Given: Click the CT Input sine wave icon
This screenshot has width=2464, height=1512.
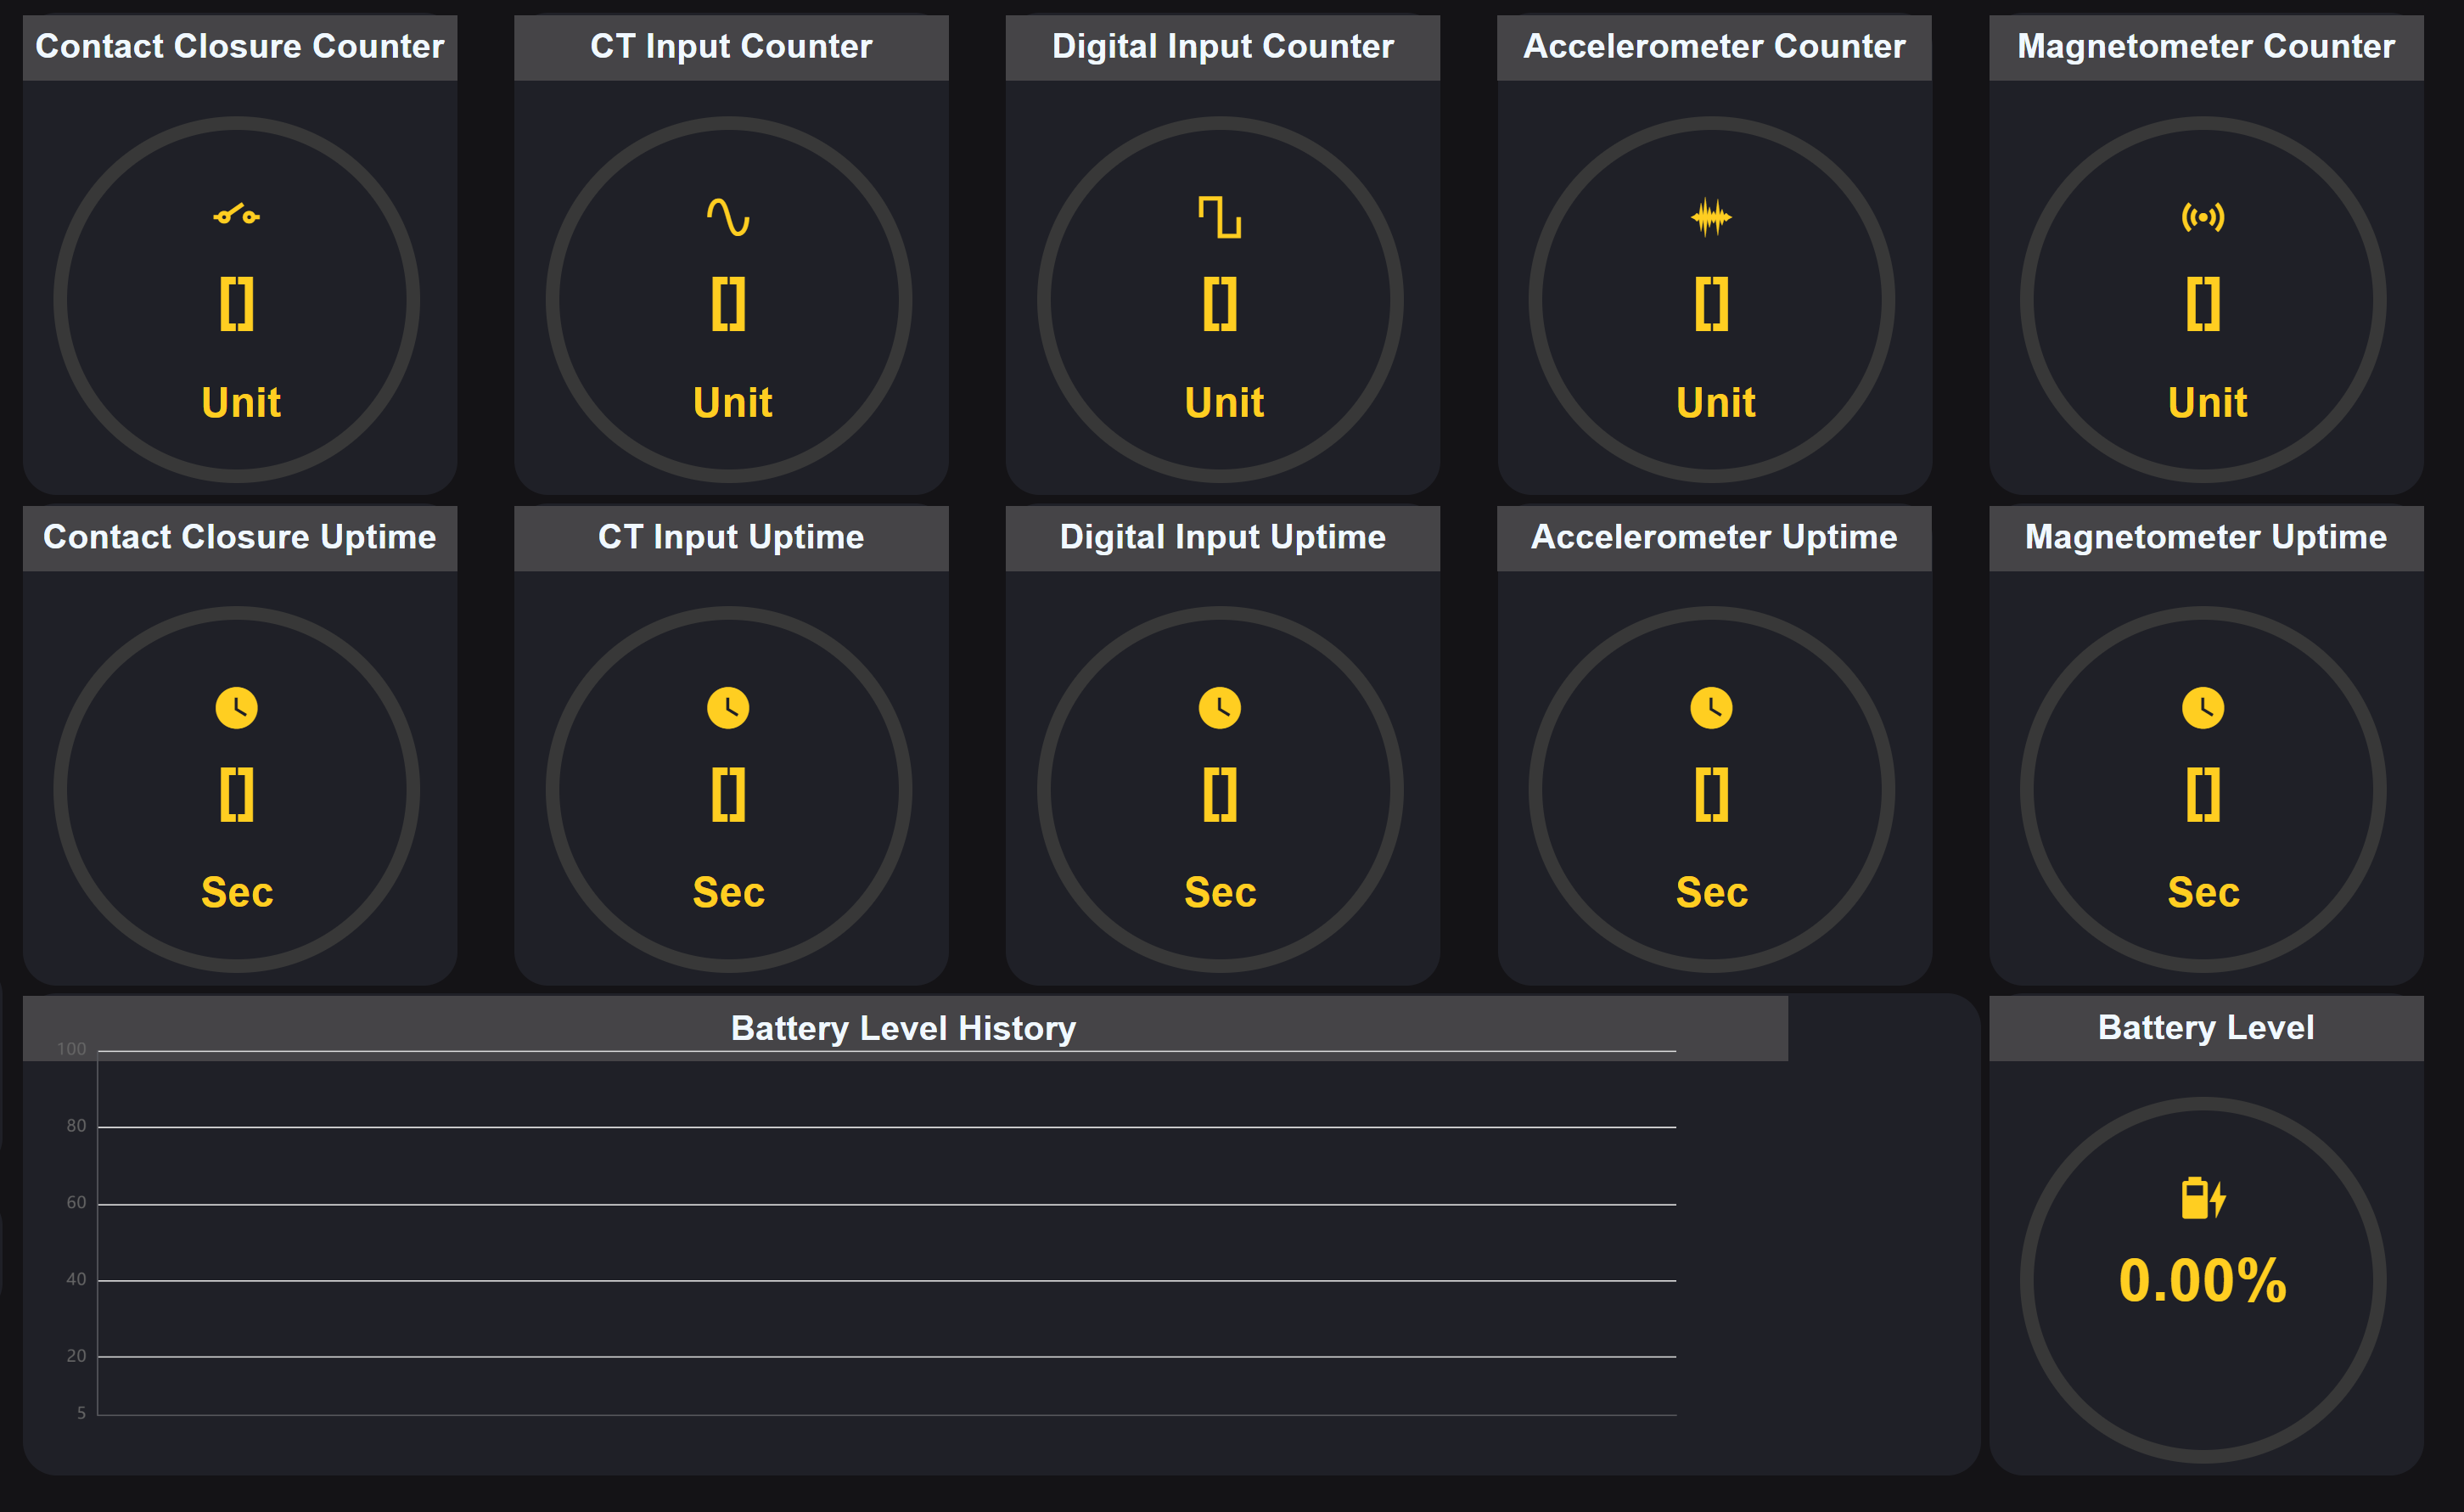Looking at the screenshot, I should (728, 216).
